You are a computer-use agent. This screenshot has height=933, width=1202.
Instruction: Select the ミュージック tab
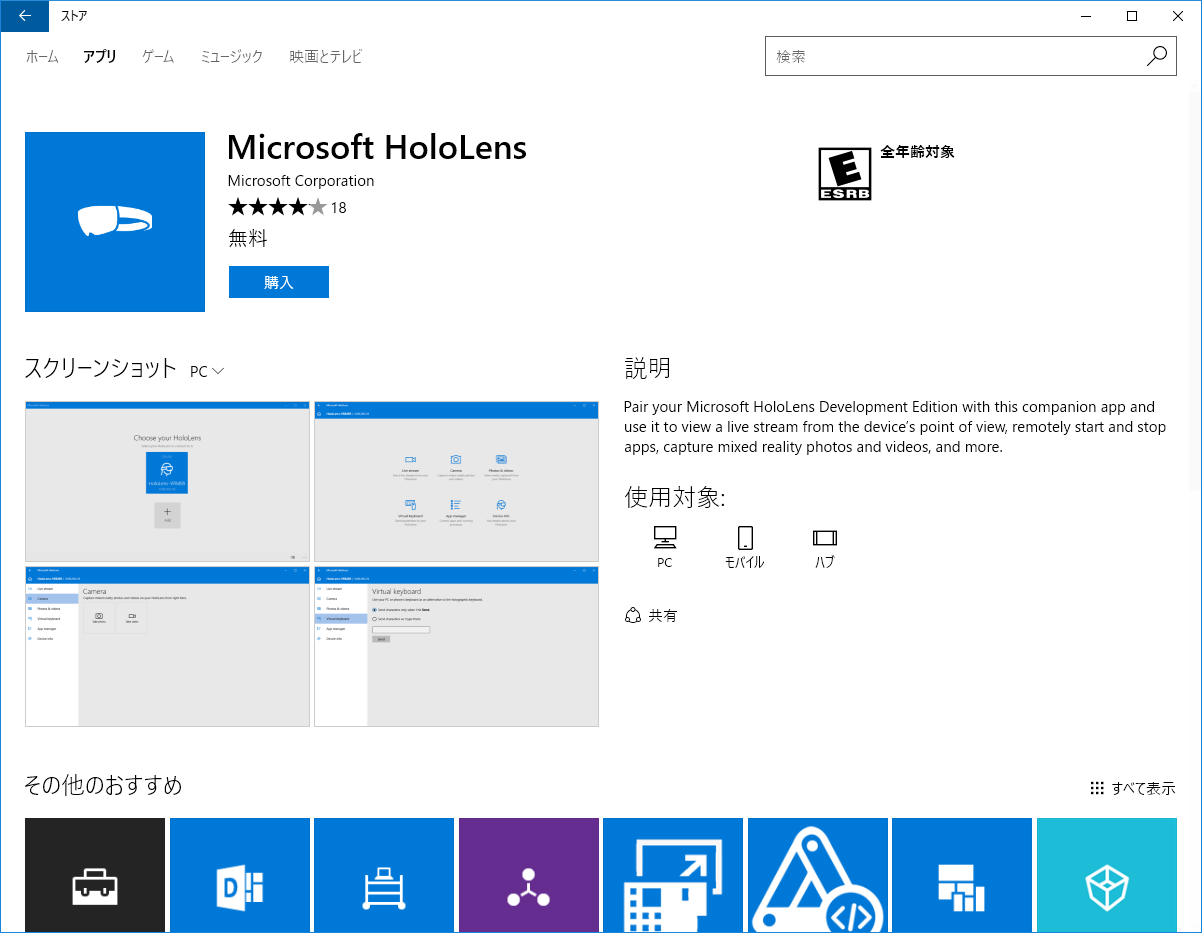tap(231, 57)
